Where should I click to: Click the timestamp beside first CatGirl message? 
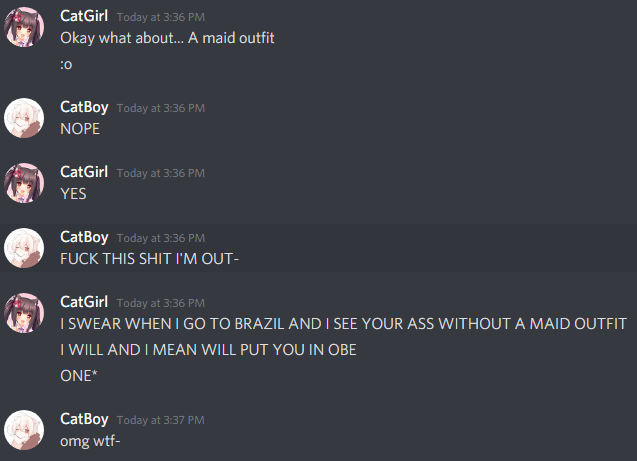point(161,17)
